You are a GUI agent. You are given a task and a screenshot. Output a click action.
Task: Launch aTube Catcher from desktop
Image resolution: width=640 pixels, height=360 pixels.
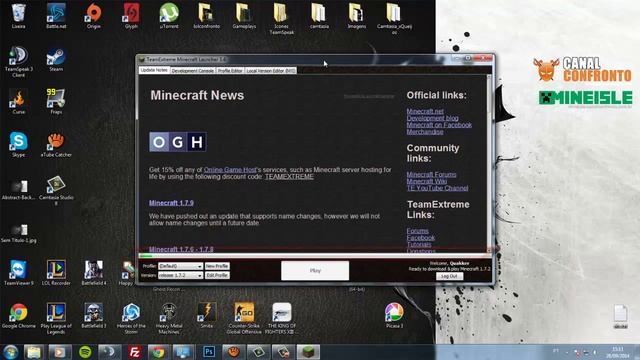(x=56, y=145)
